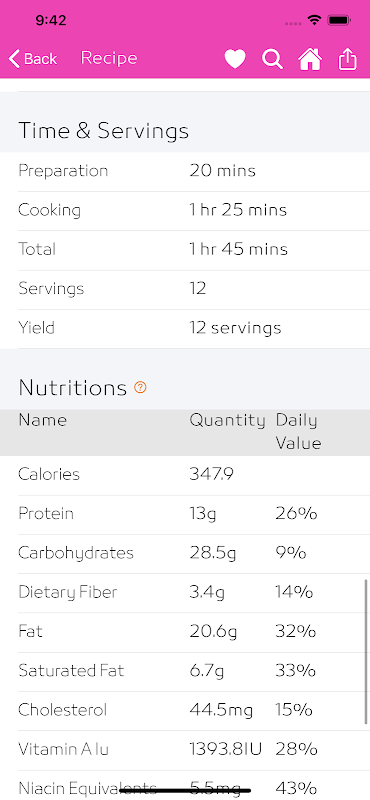Tap the battery indicator icon
The image size is (370, 800).
pyautogui.click(x=339, y=20)
